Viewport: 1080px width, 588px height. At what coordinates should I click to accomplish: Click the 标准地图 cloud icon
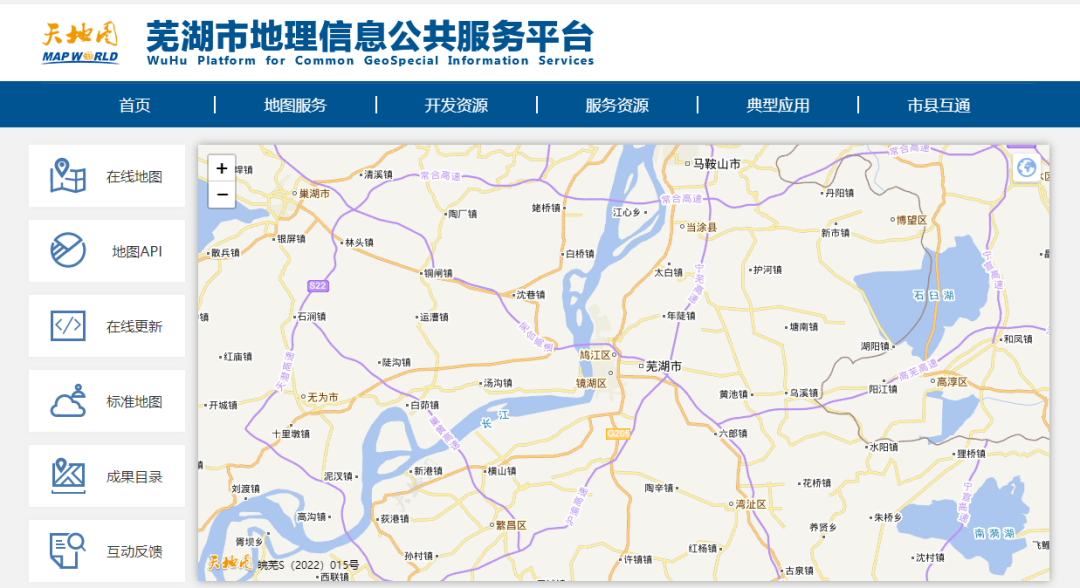pyautogui.click(x=68, y=401)
